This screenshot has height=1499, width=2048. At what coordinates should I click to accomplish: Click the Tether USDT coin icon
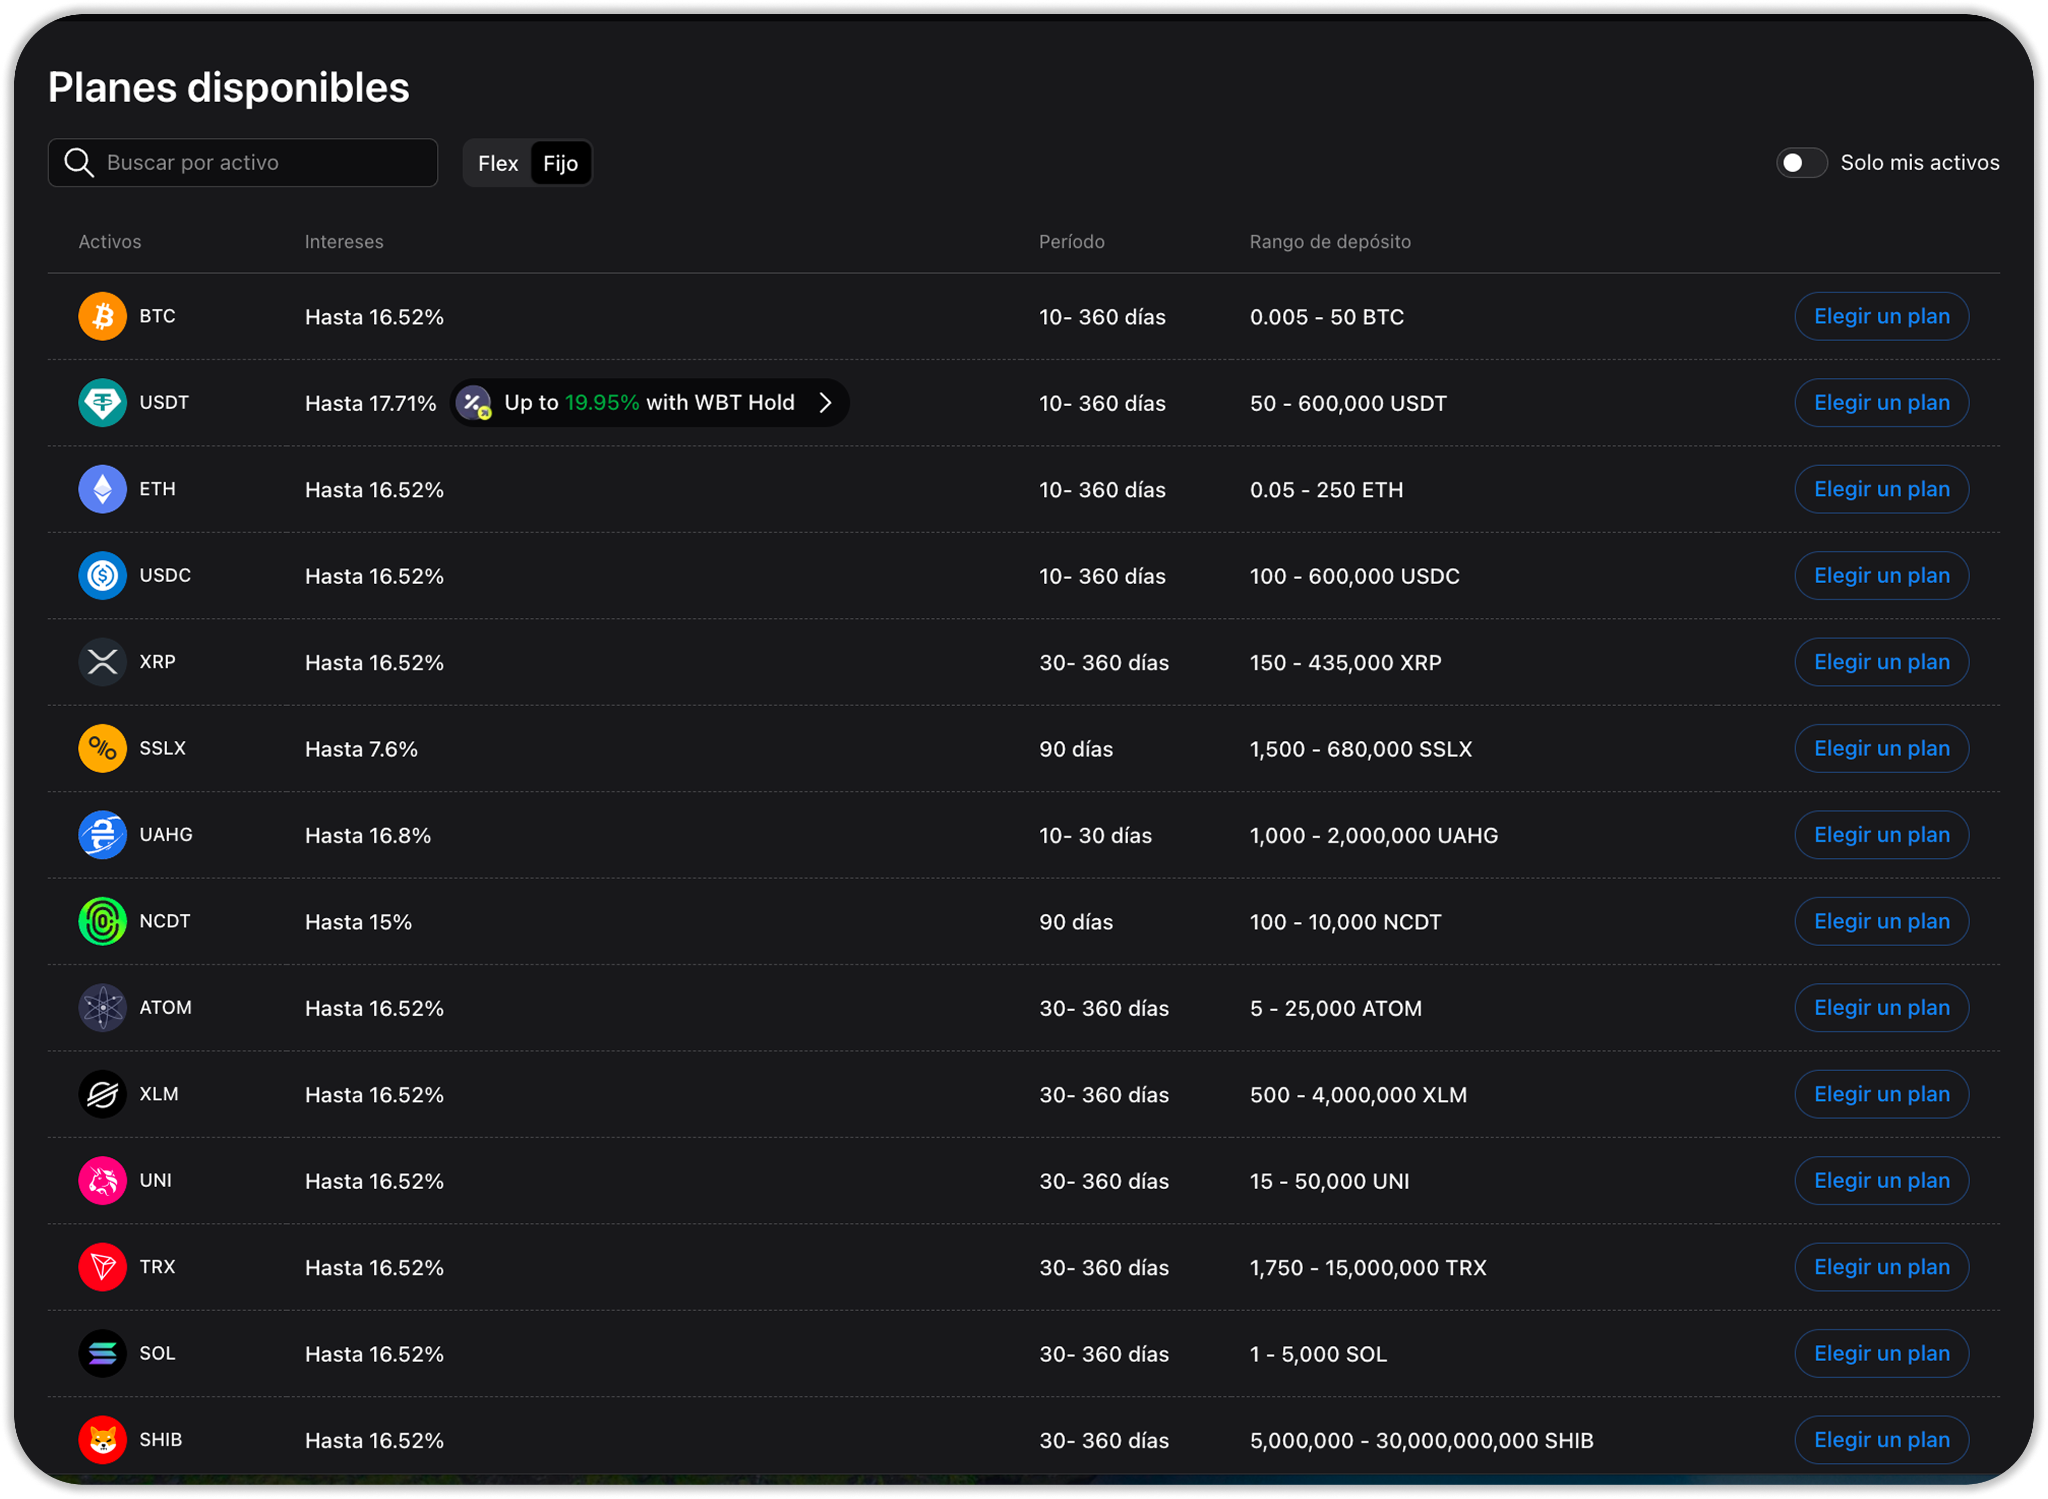coord(102,403)
